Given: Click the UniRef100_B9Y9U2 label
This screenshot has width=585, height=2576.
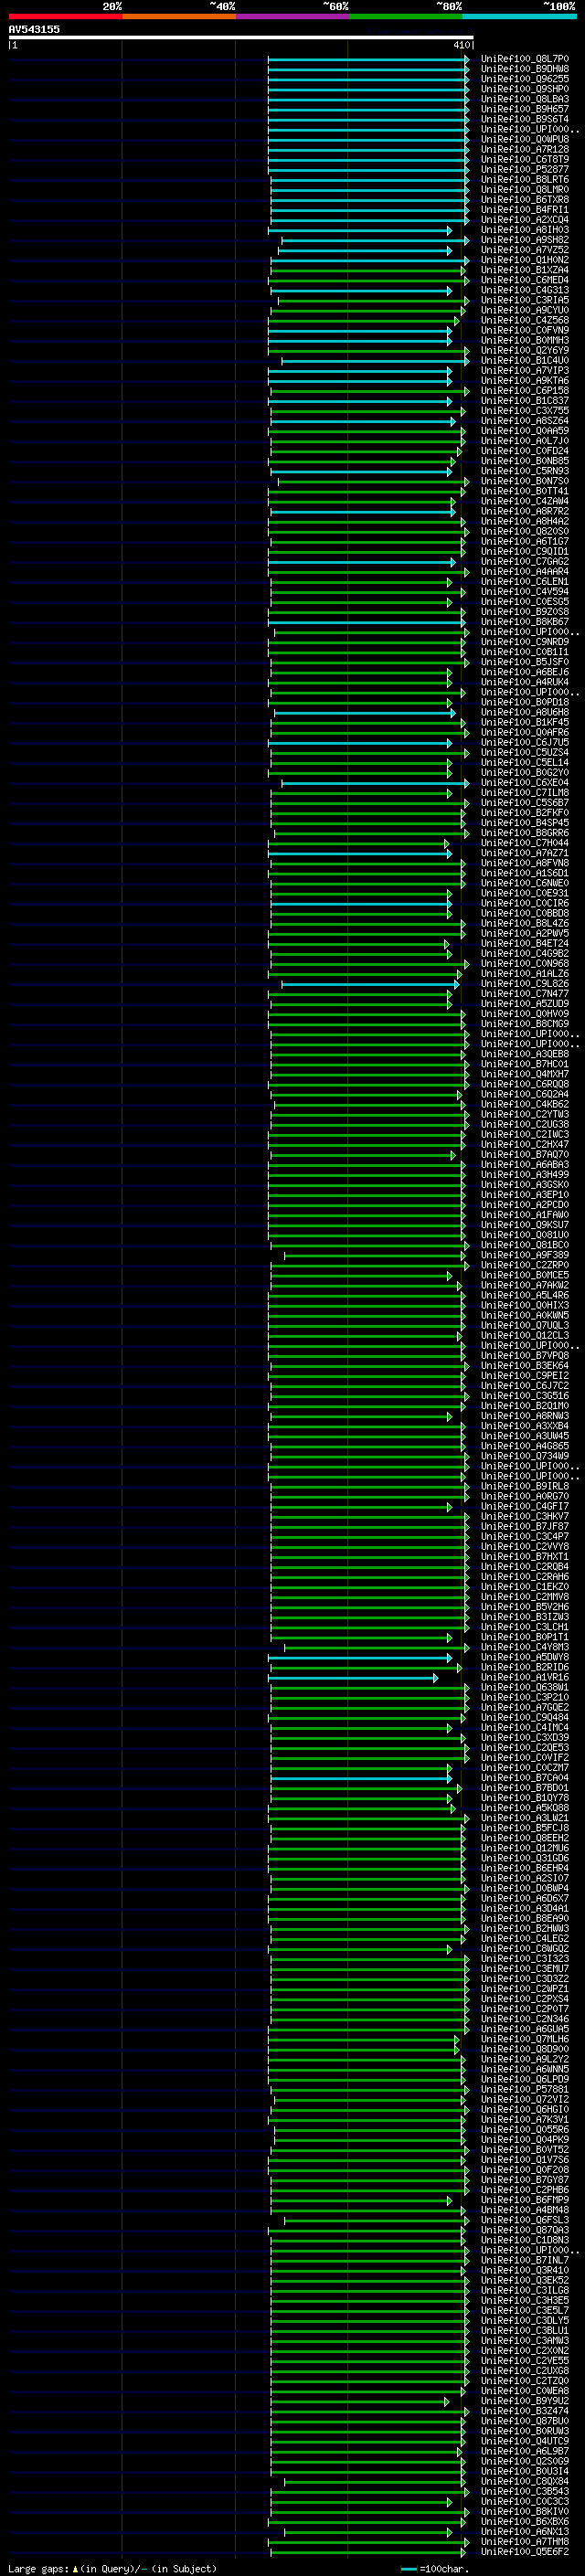Looking at the screenshot, I should point(525,2401).
